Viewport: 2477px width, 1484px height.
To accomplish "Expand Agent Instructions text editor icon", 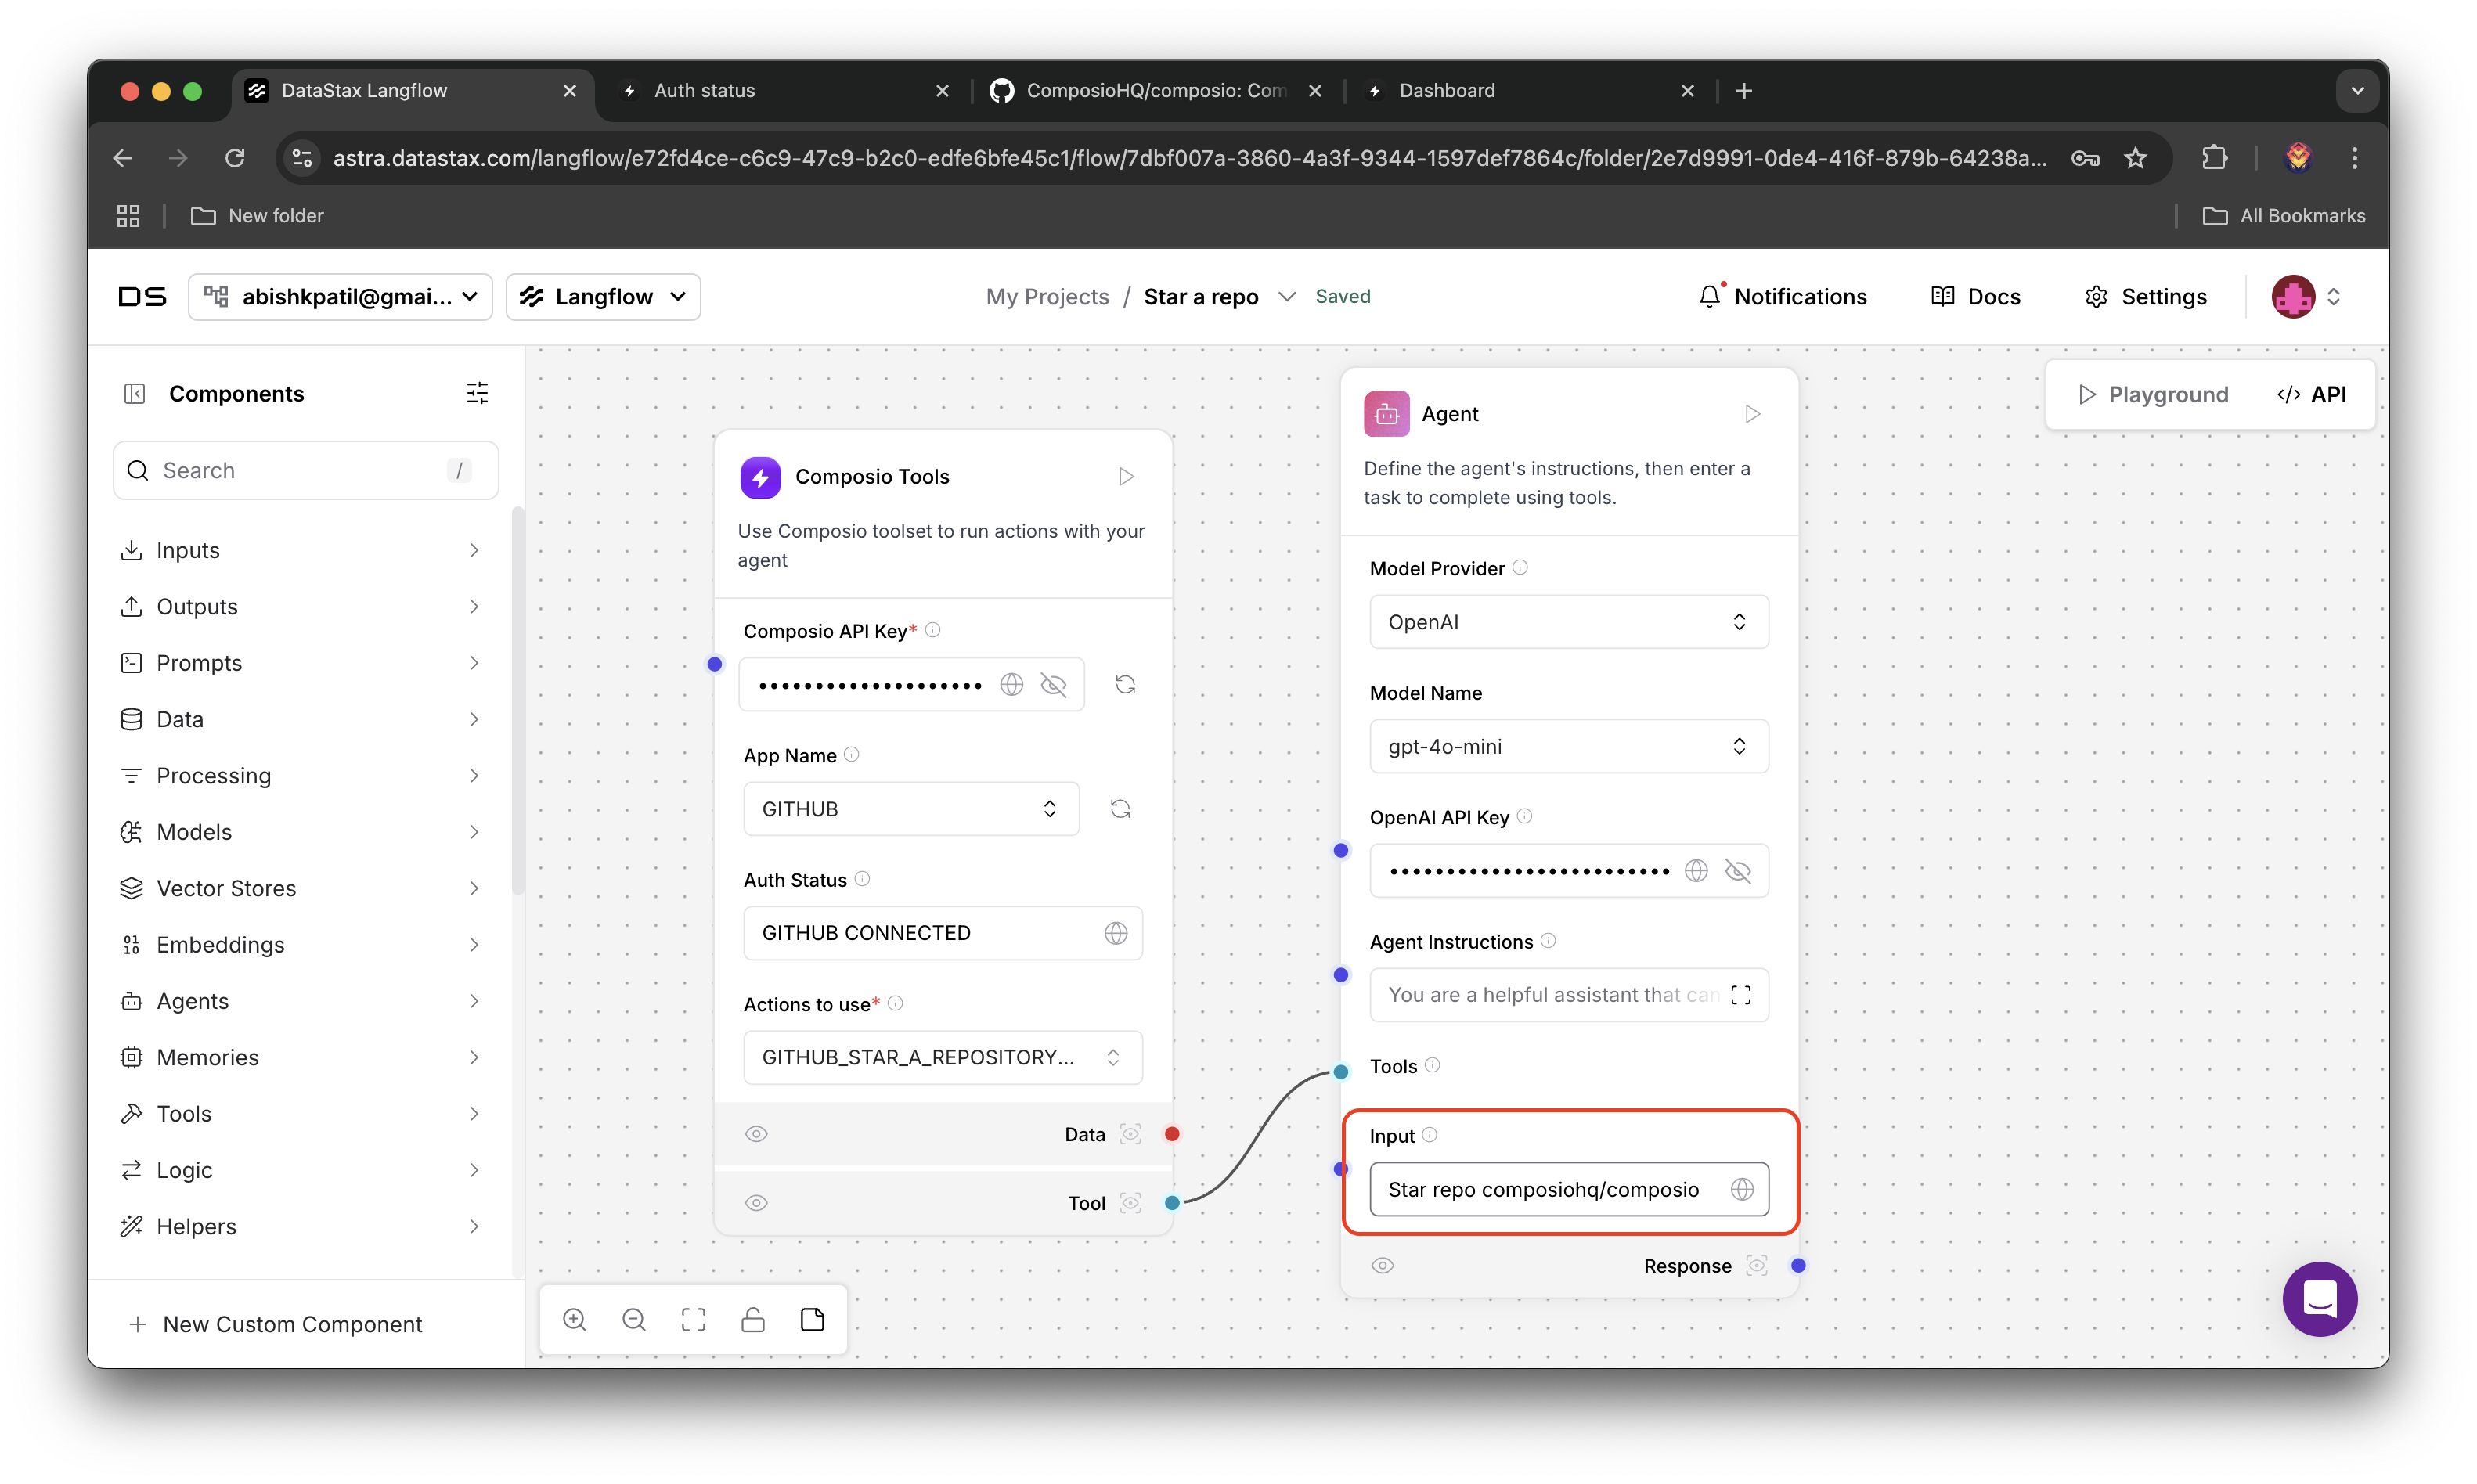I will point(1740,995).
